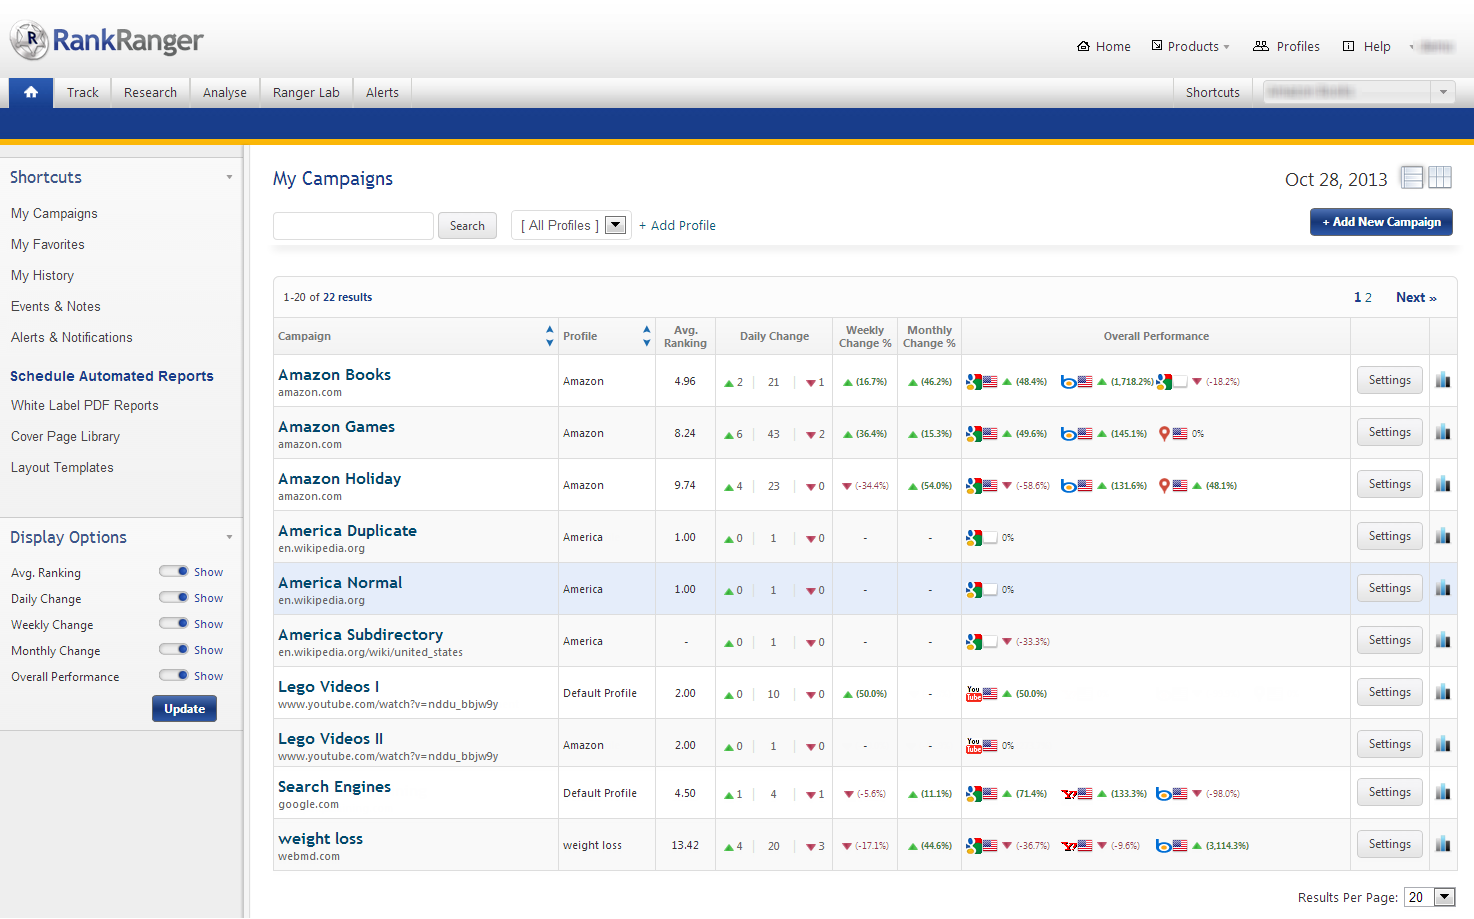Toggle Weekly Change display switch
Image resolution: width=1474 pixels, height=919 pixels.
tap(174, 624)
